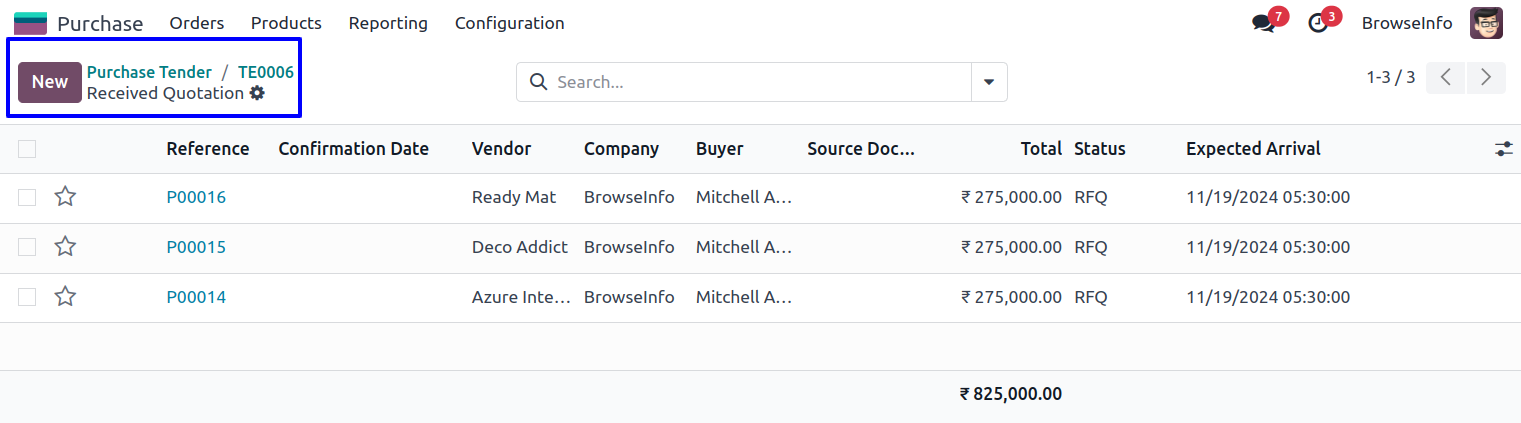Tick the checkbox for row P00016
Image resolution: width=1521 pixels, height=423 pixels.
point(27,197)
